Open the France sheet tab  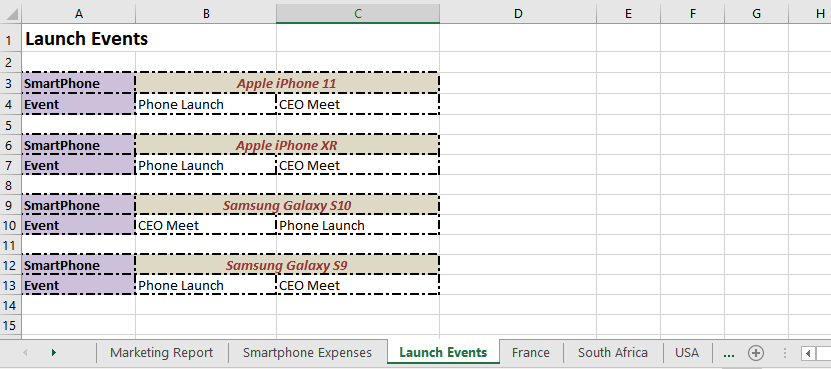click(531, 353)
